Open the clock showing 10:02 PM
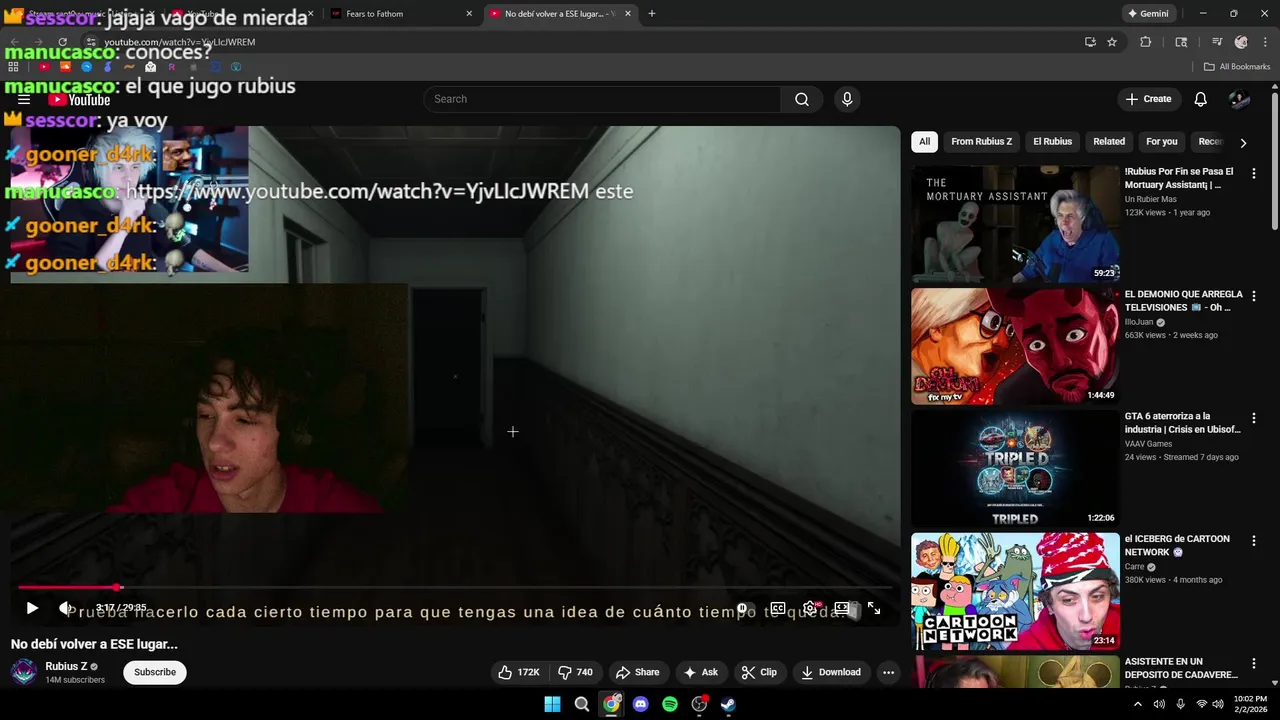1280x720 pixels. coord(1250,704)
